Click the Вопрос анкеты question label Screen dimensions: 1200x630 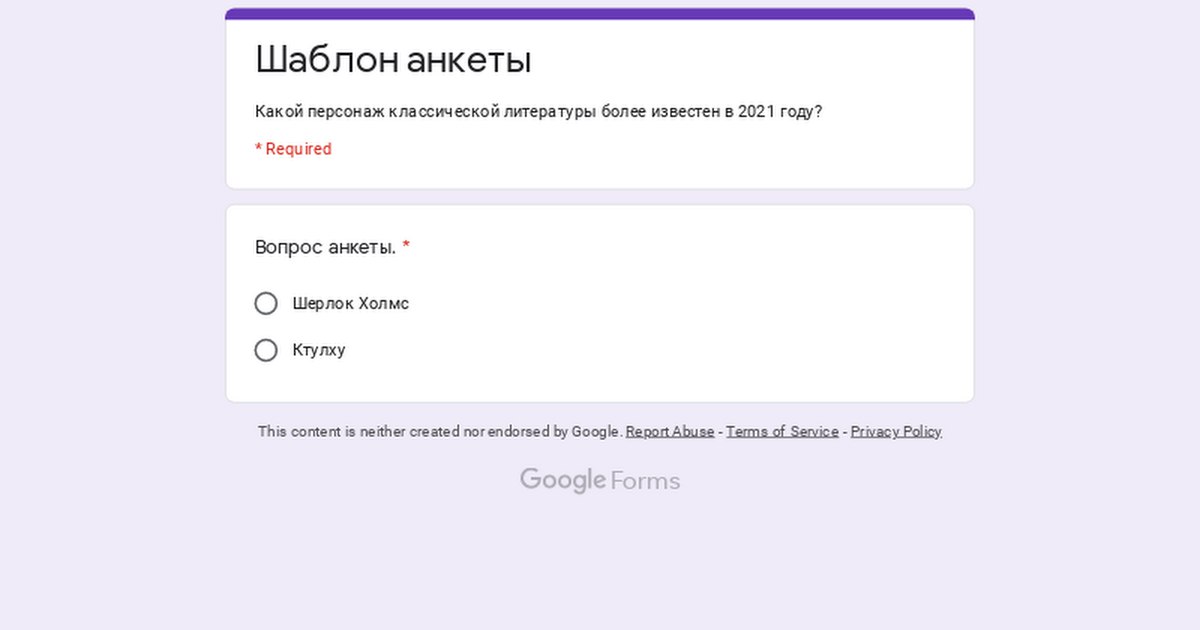(x=326, y=247)
